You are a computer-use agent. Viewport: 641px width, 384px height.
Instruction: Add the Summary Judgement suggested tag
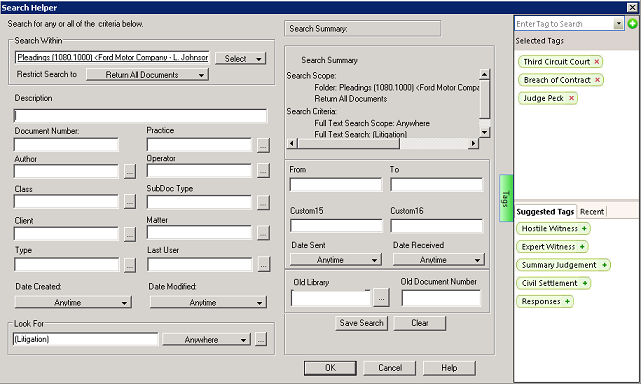click(x=604, y=265)
